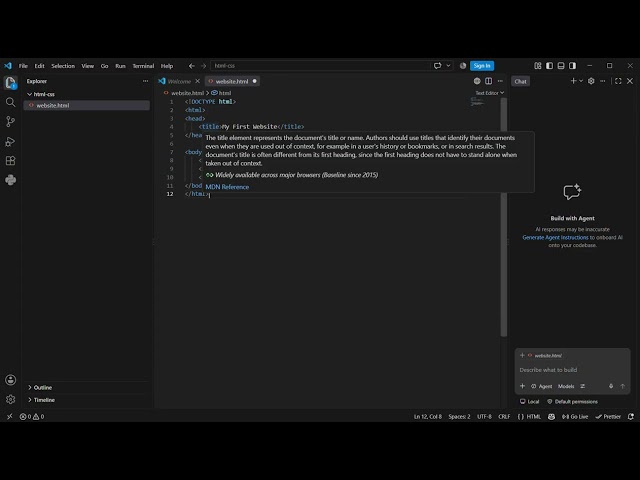Screen dimensions: 640x480
Task: Maximize the Chat panel
Action: click(x=618, y=81)
